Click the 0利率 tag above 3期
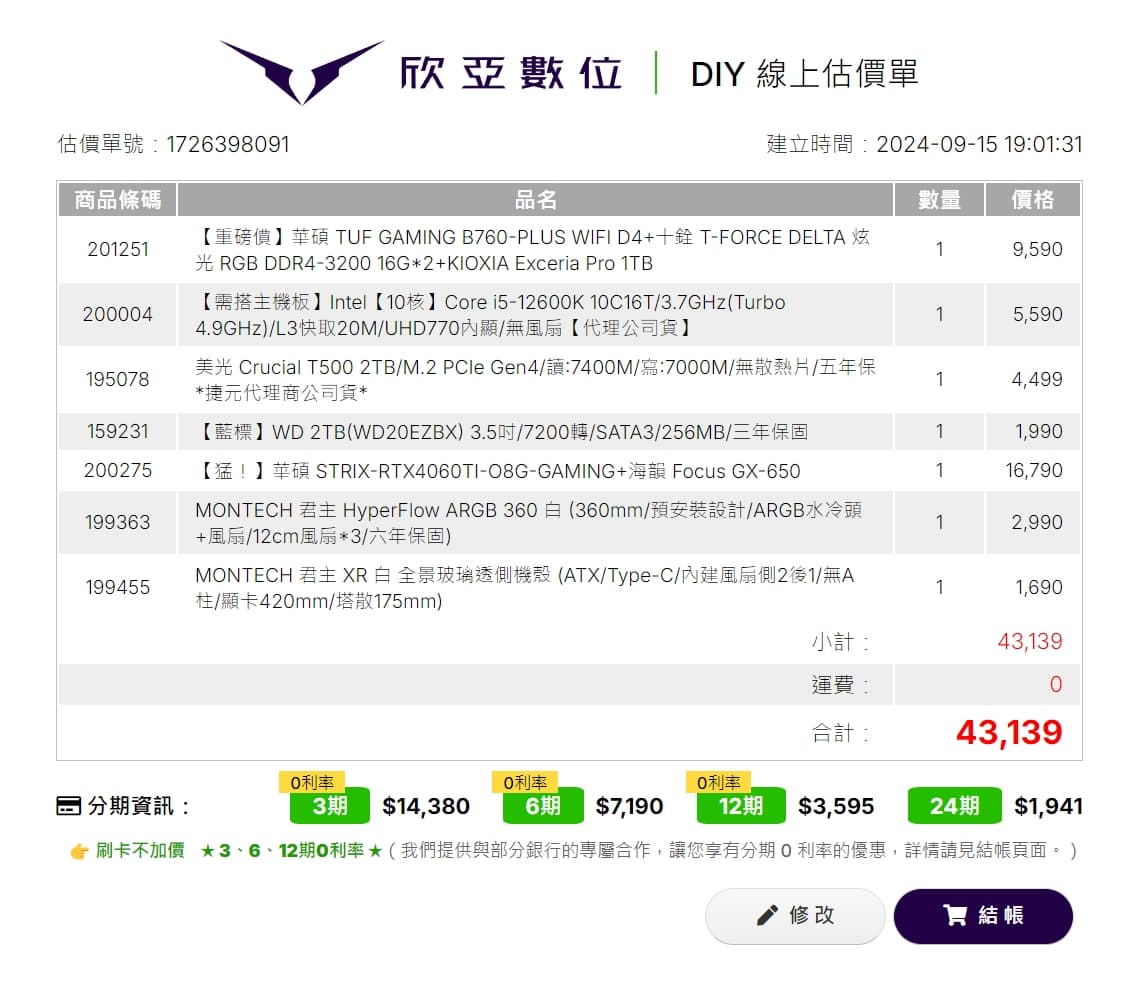The image size is (1140, 984). pos(312,783)
